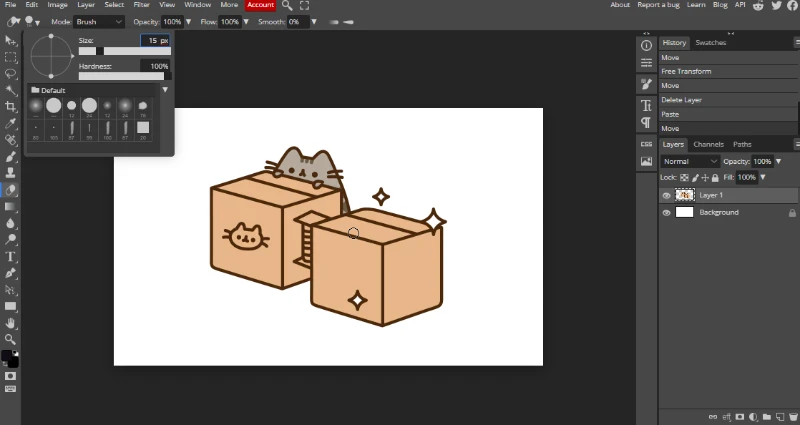Open the image info panel icon

pos(646,161)
